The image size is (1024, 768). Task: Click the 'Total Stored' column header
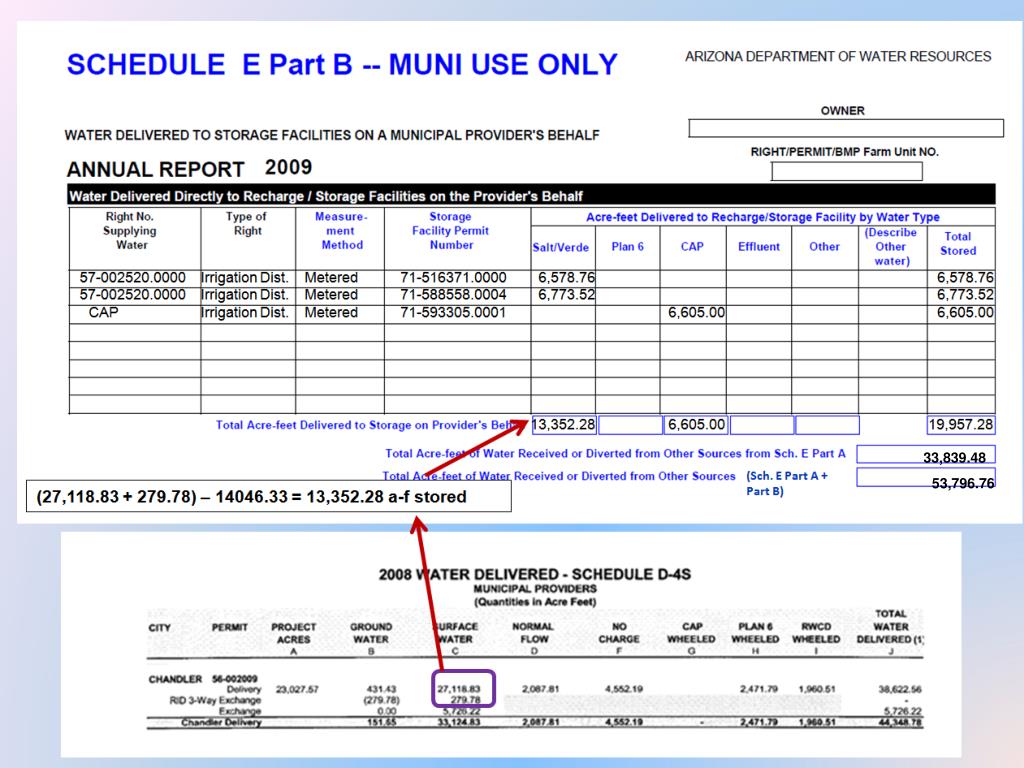[958, 244]
